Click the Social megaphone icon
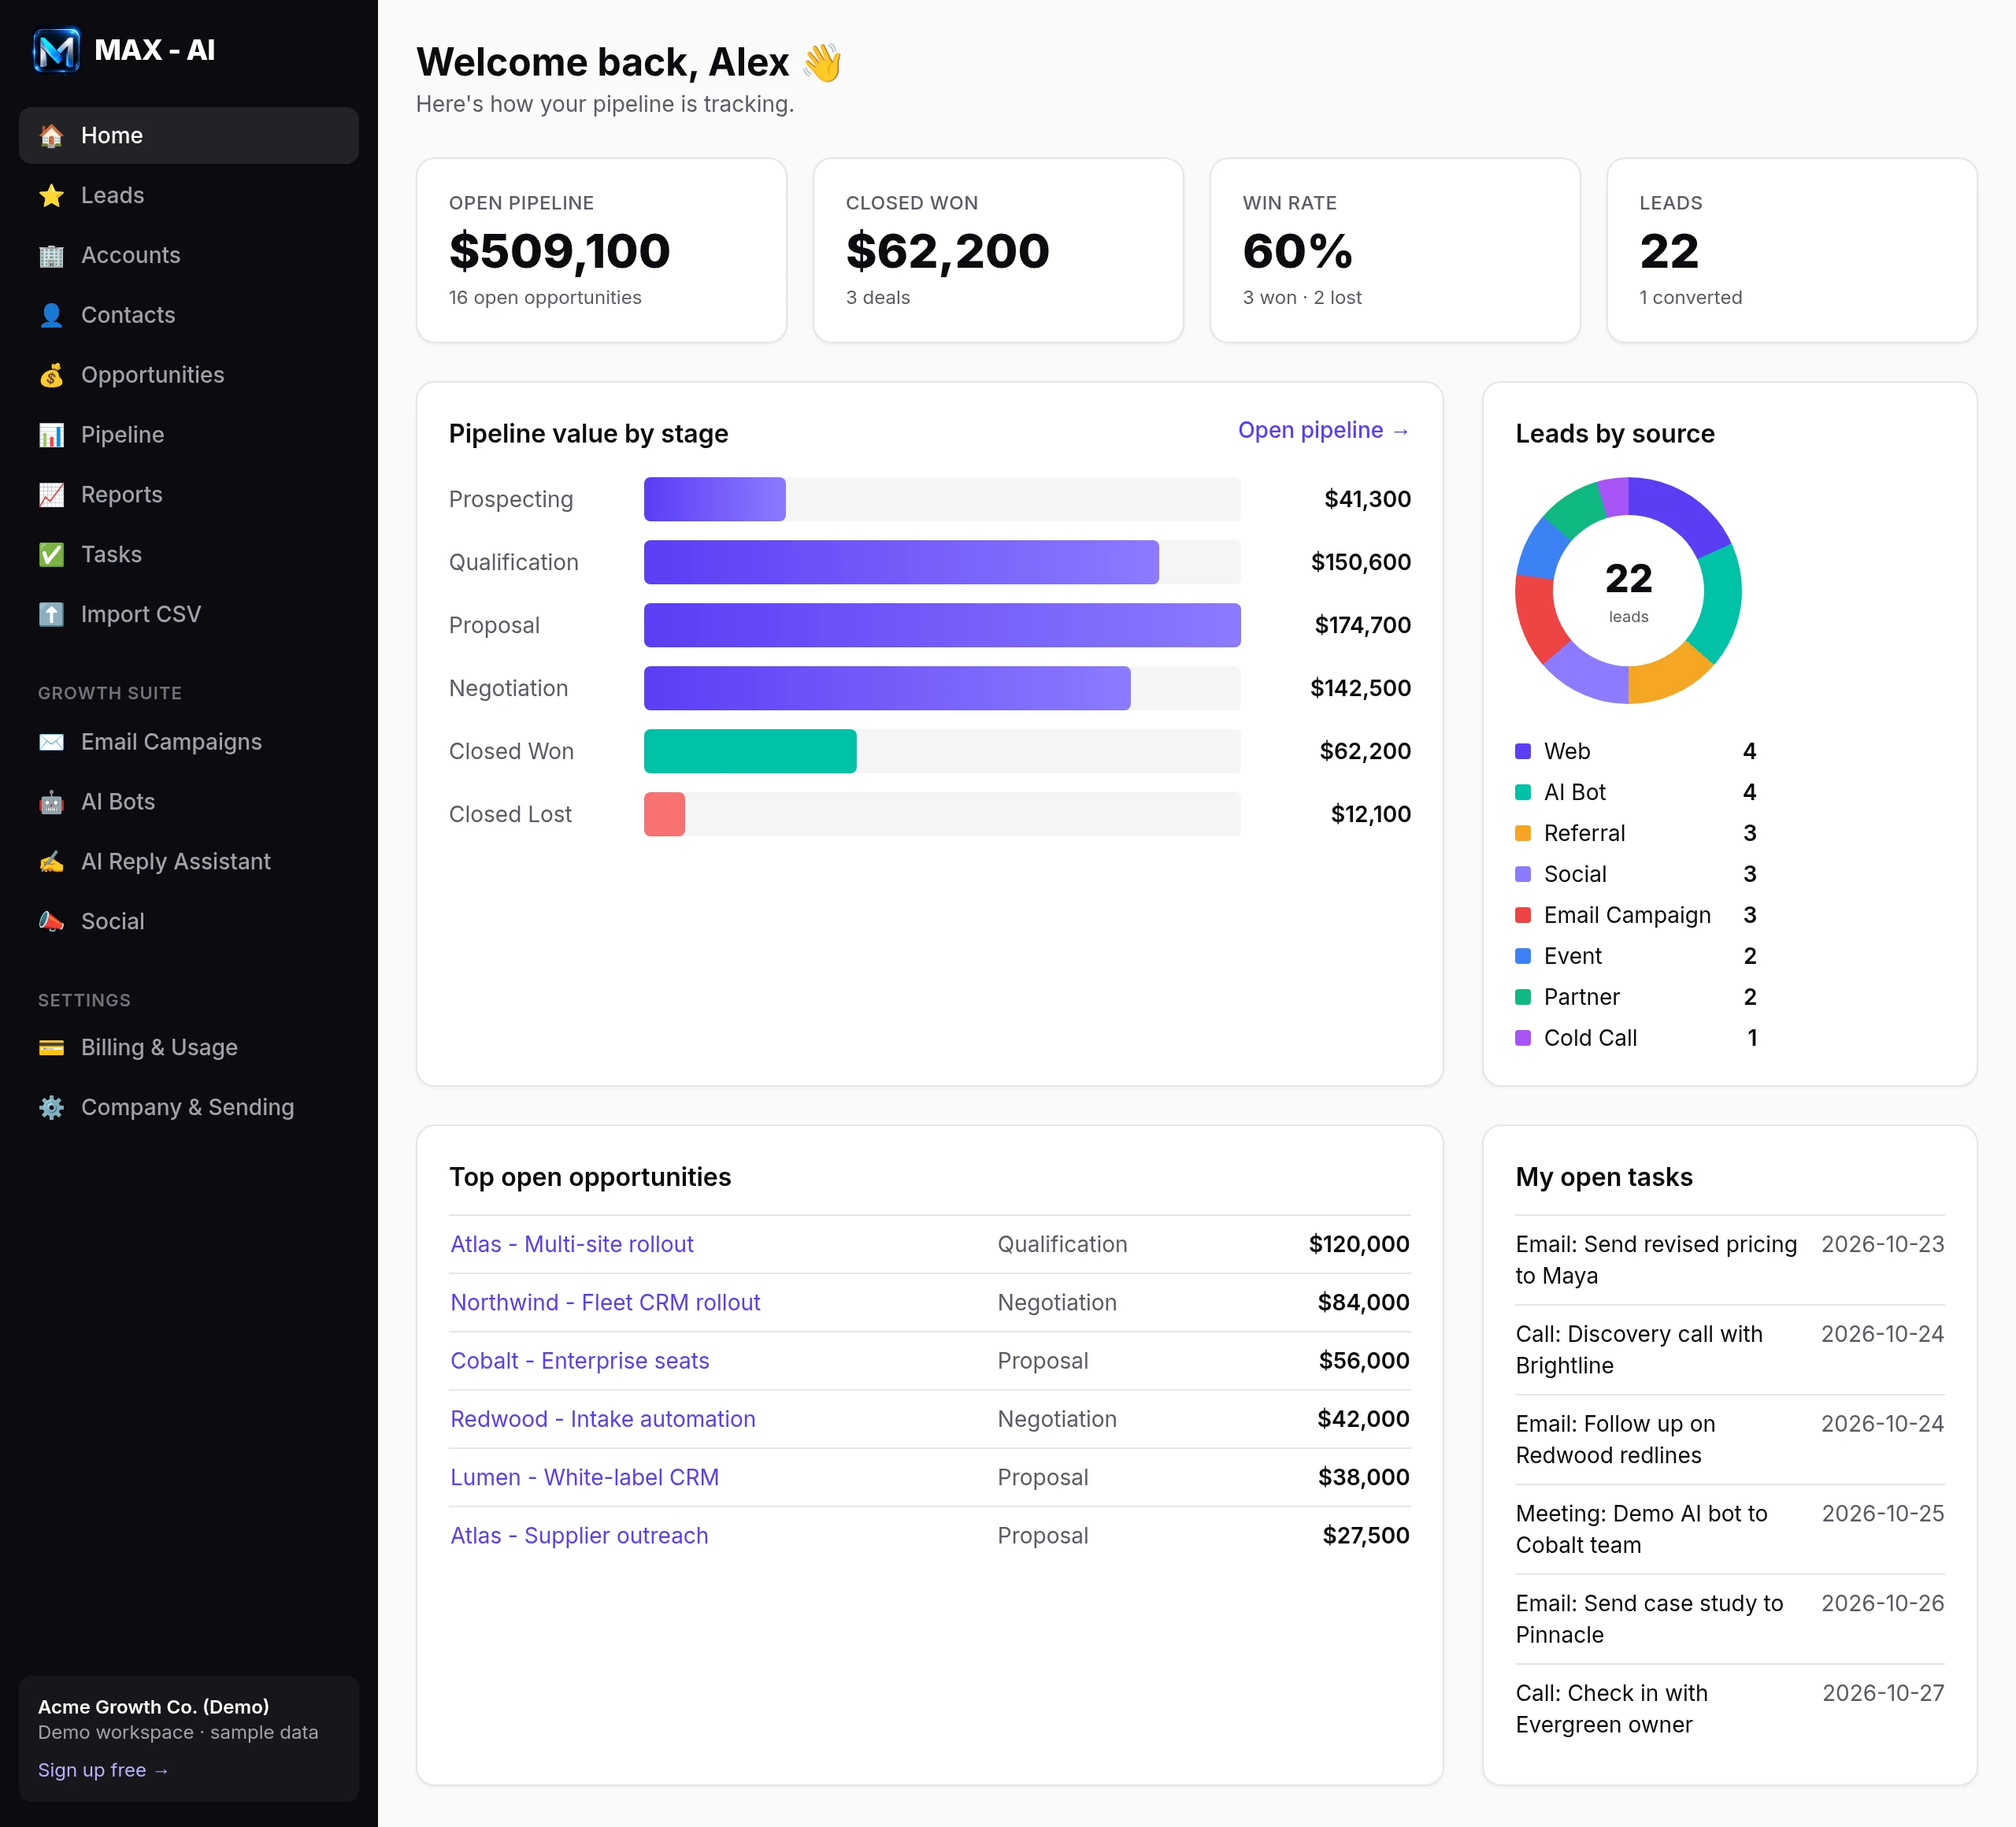 coord(51,922)
